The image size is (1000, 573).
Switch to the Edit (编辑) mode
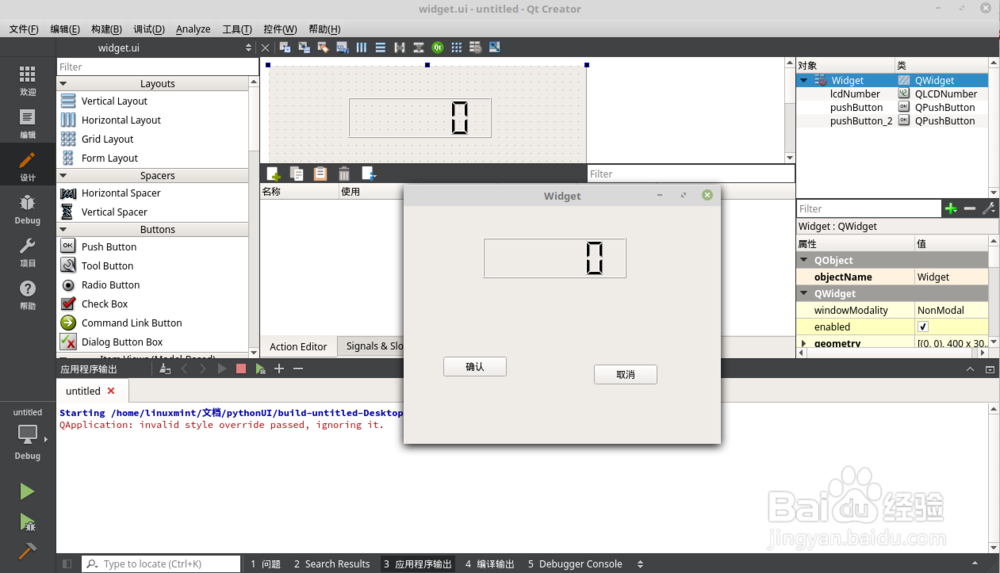[27, 124]
